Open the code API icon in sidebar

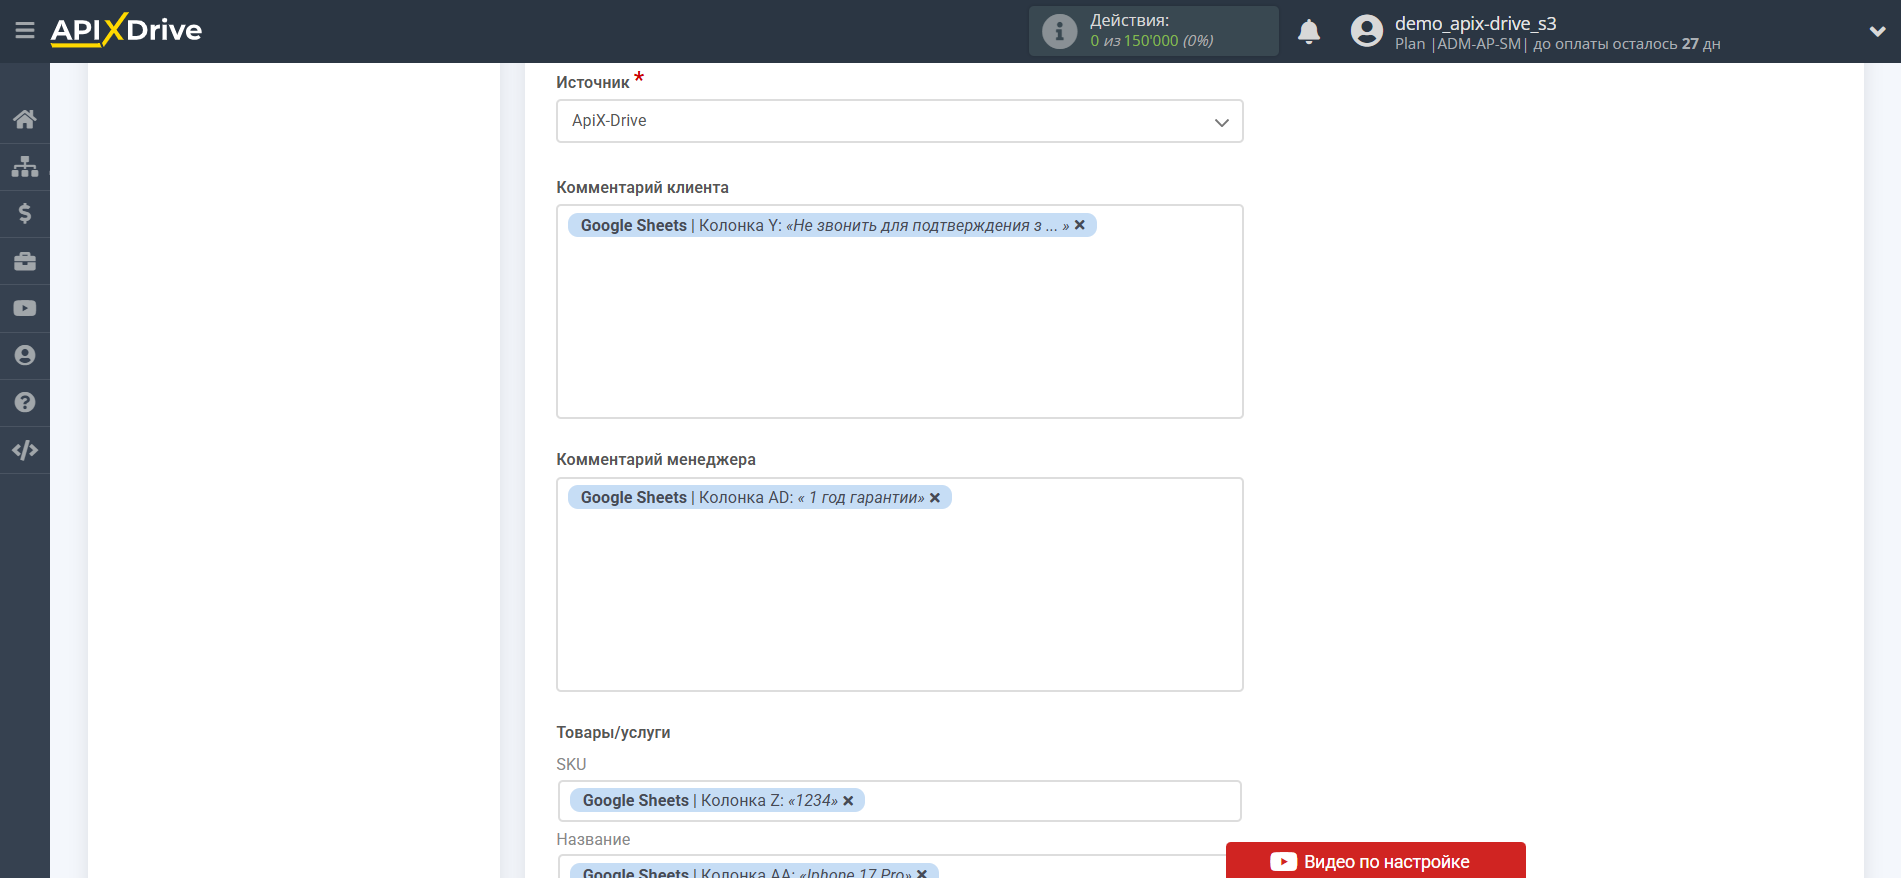tap(25, 450)
